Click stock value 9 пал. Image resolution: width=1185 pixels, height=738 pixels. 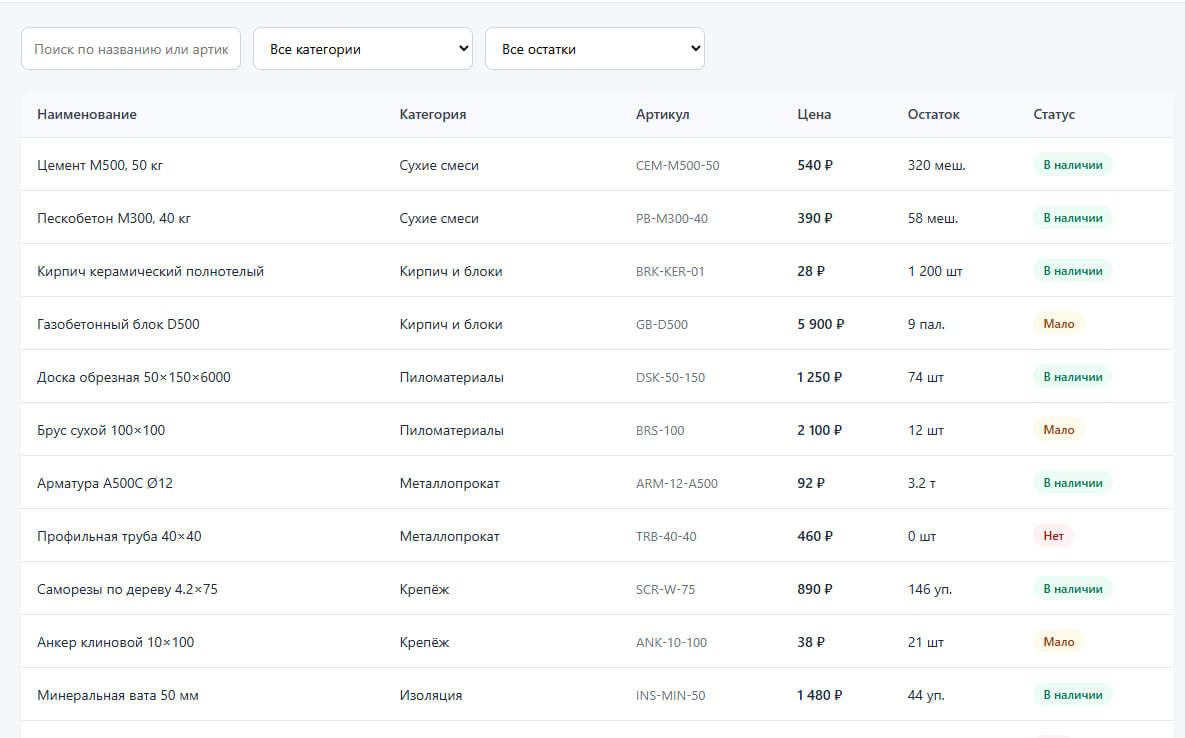pos(926,323)
